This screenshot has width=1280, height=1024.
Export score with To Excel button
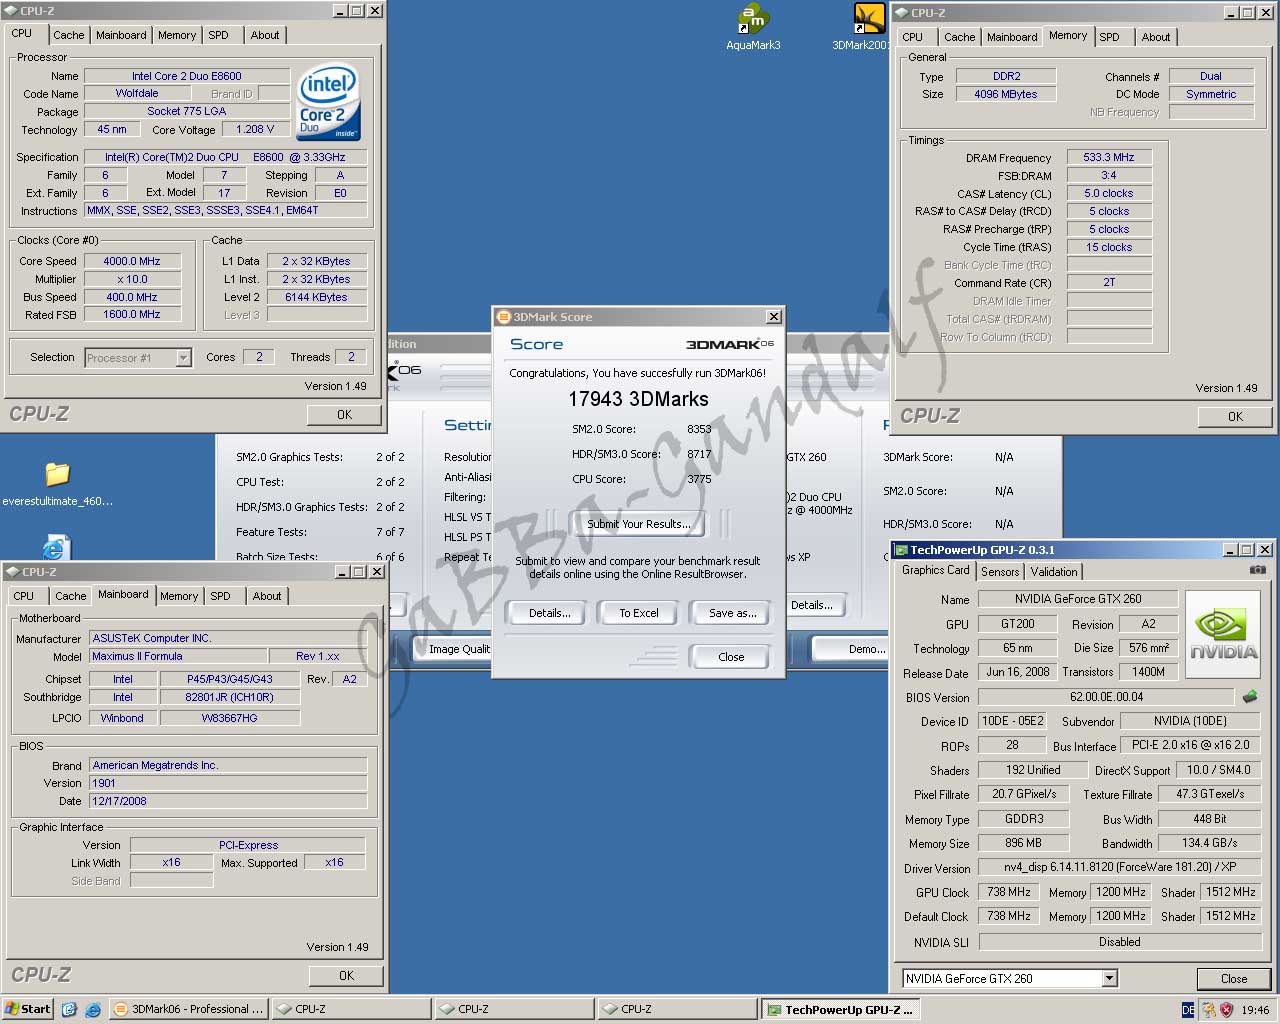tap(638, 613)
